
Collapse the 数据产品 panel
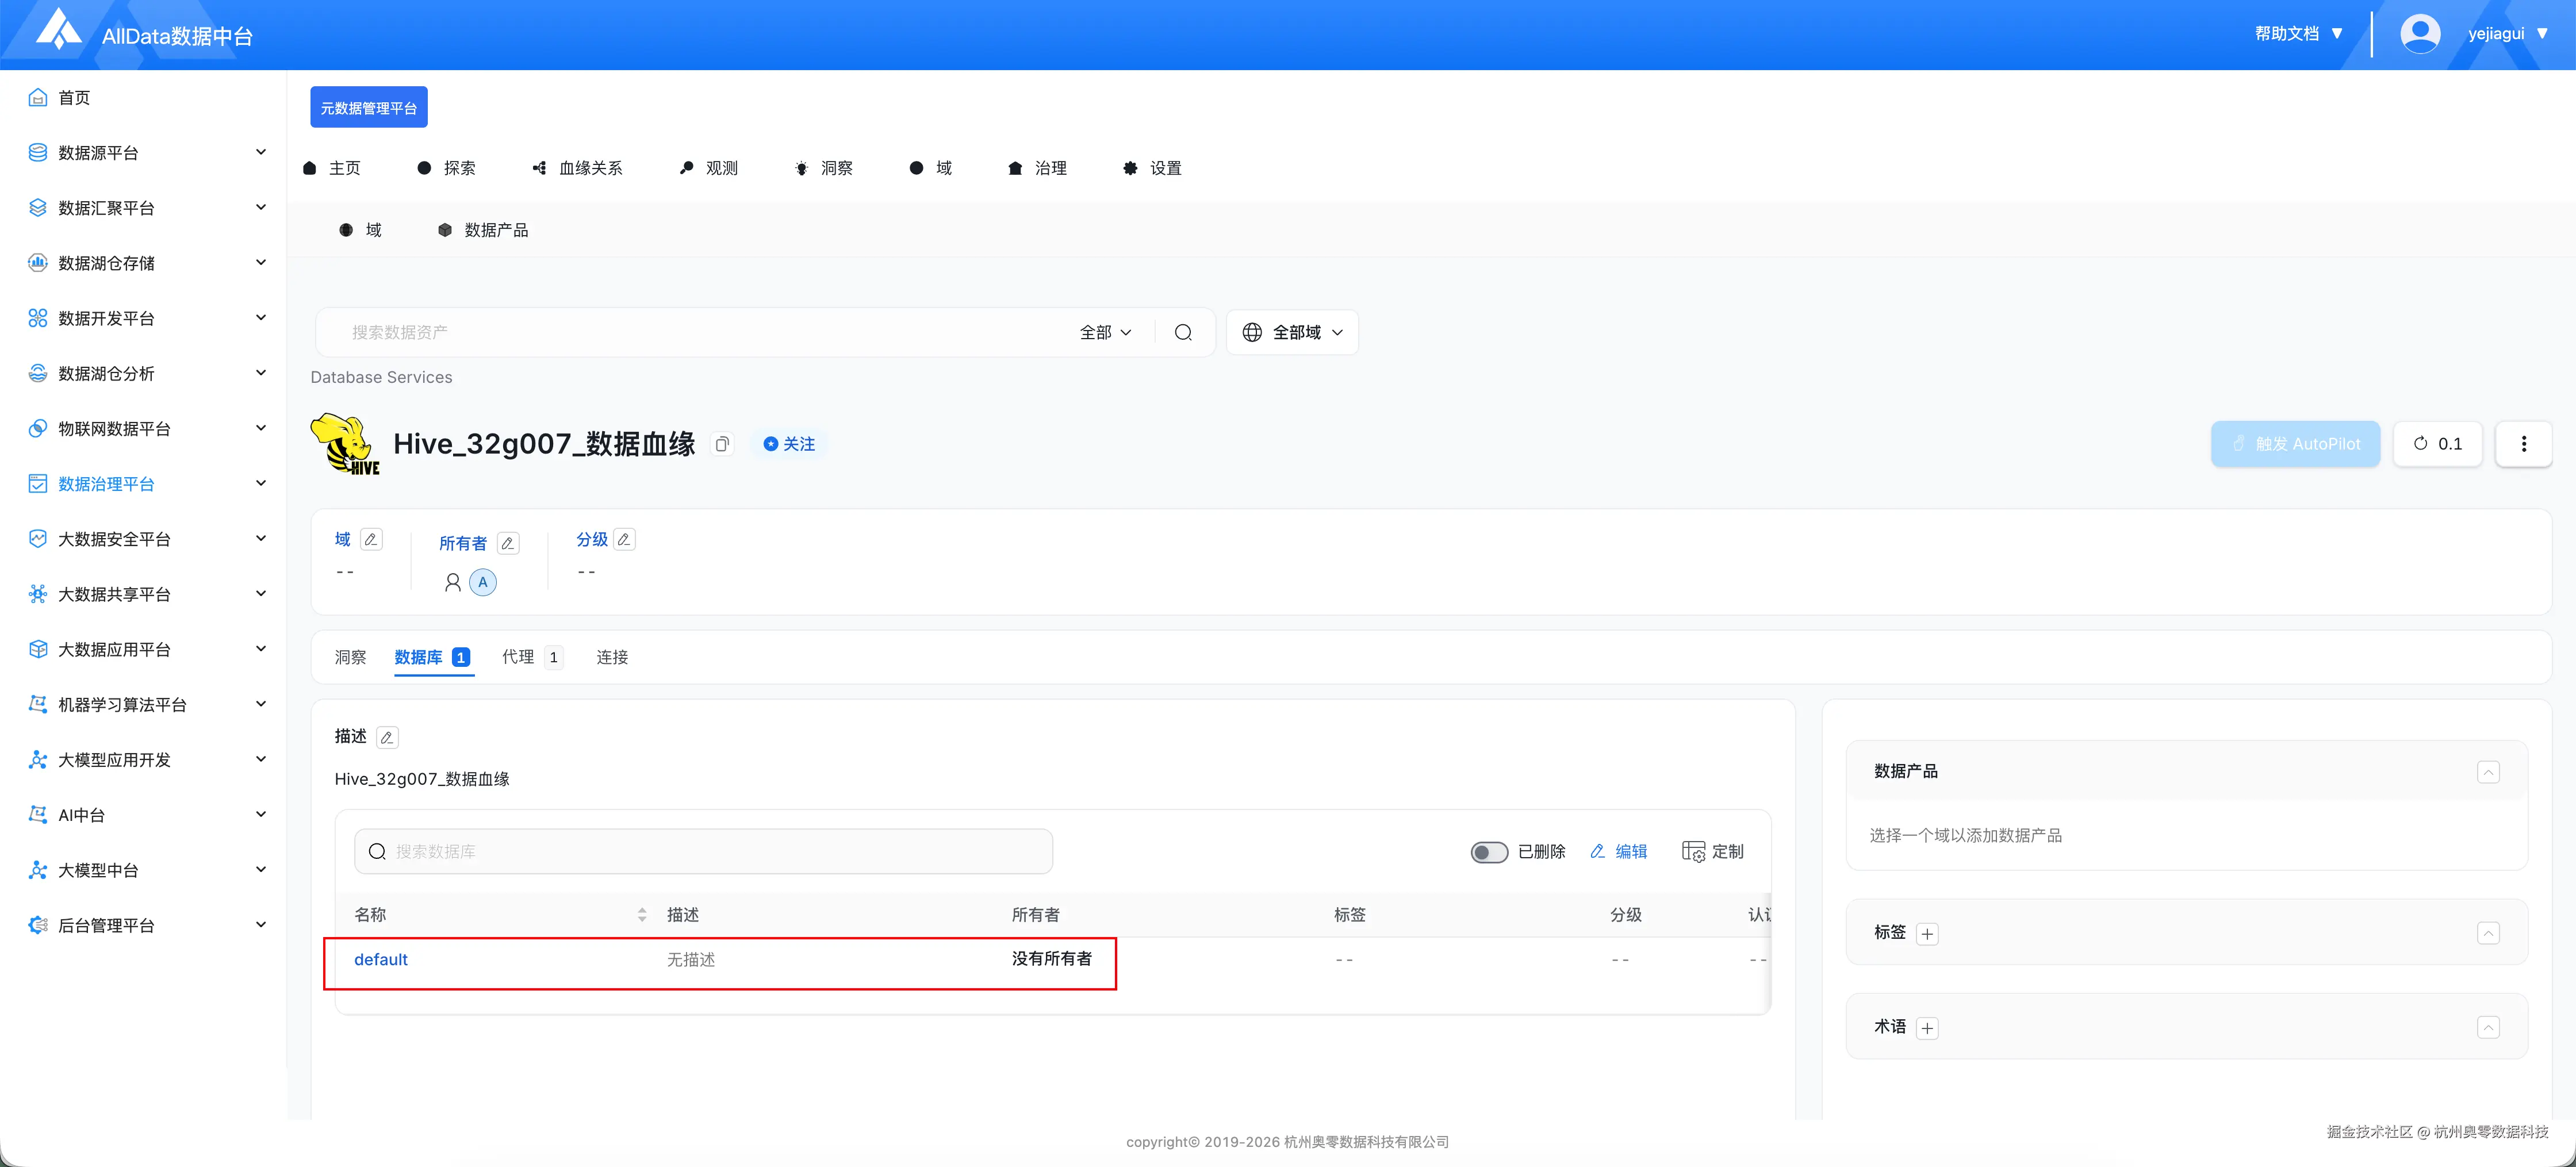point(2488,772)
